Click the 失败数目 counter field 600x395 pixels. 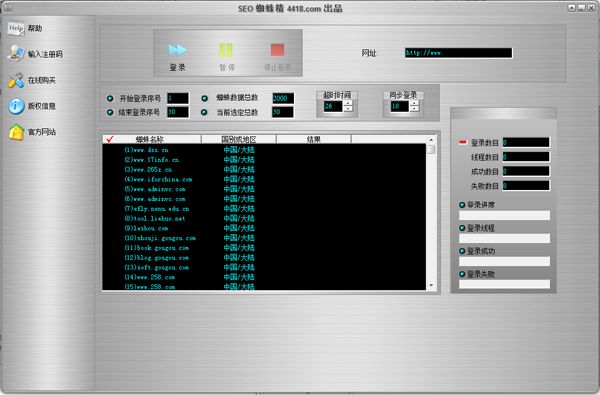(x=526, y=186)
